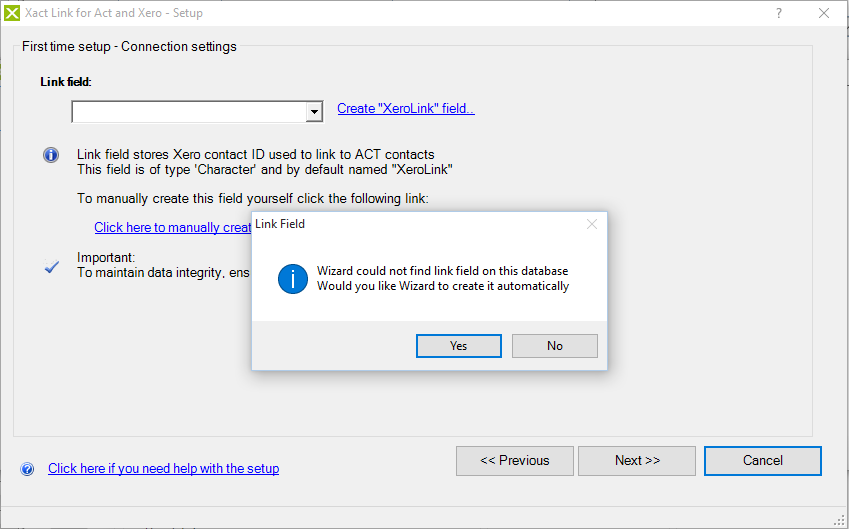Click "Xact Link for Act and Xero - Setup" title
849x529 pixels.
click(114, 13)
